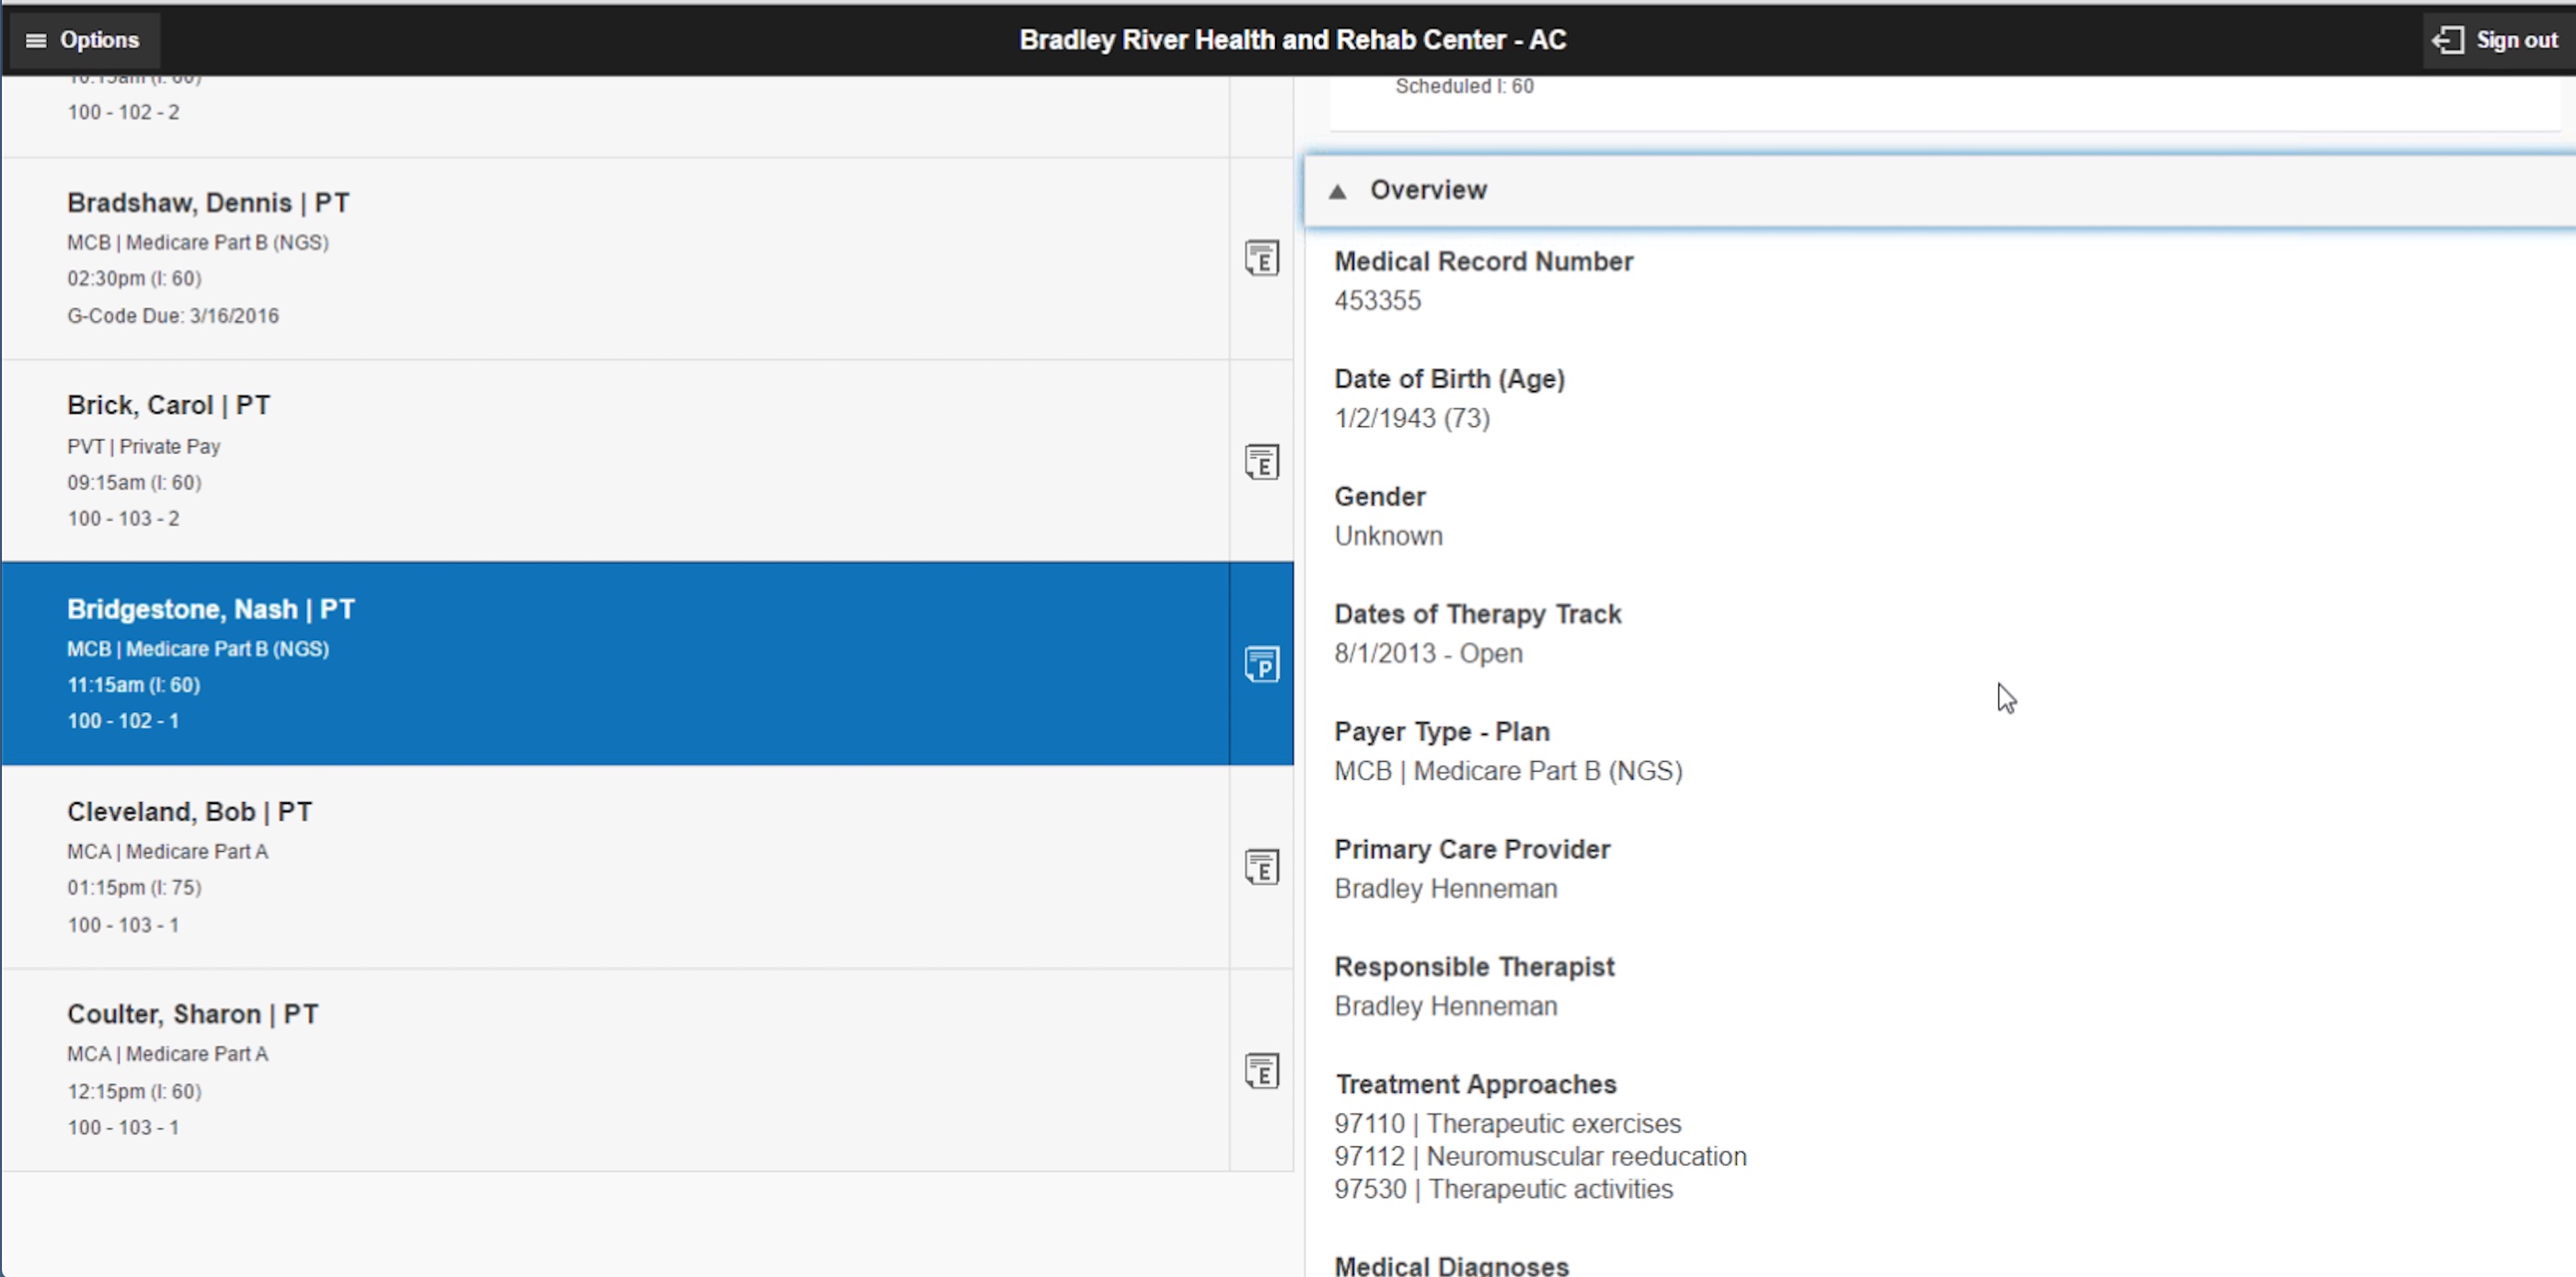Screen dimensions: 2576x1277
Task: Open Brick, Carol evaluation document icon
Action: 1261,462
